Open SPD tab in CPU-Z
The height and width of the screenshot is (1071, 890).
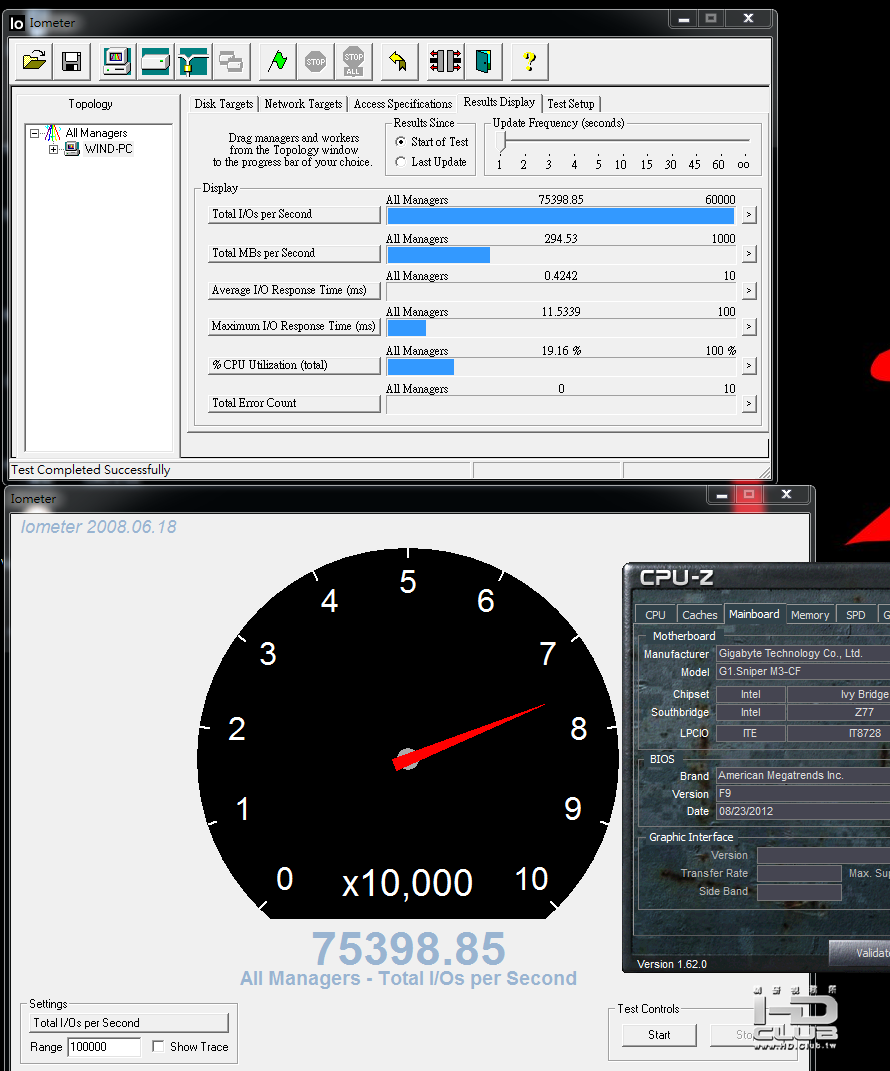[856, 615]
